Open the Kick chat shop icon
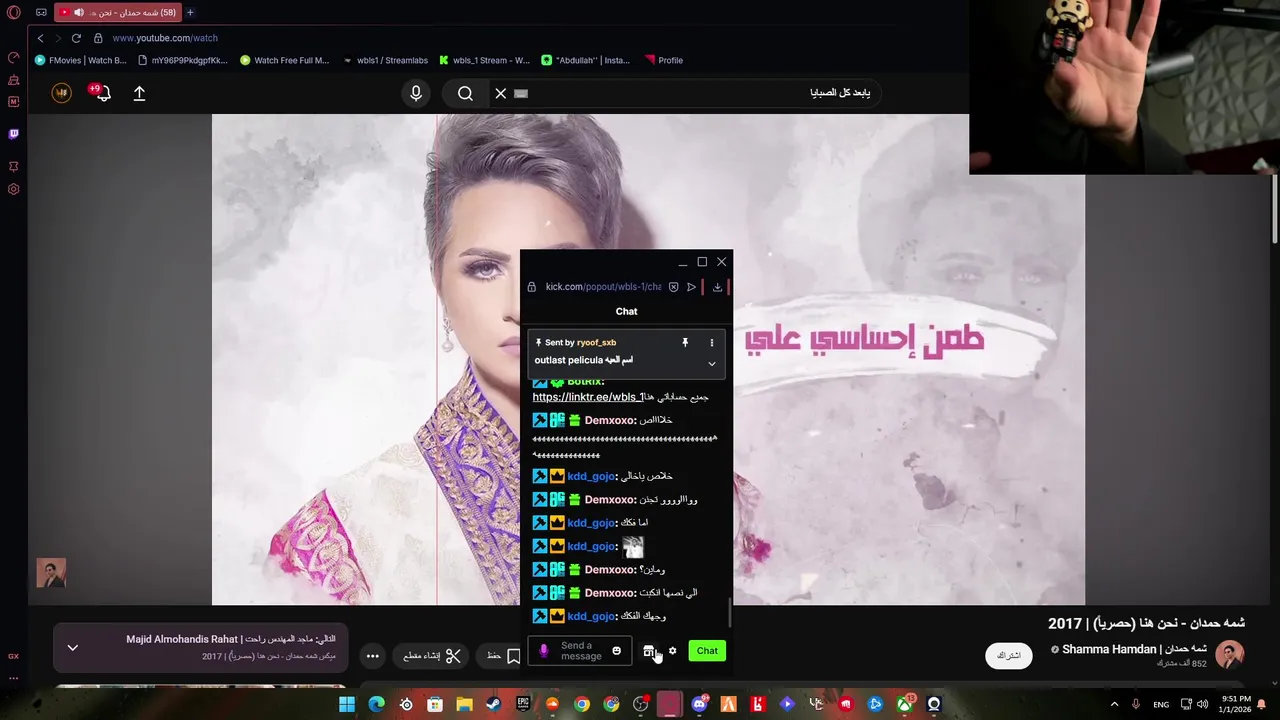Viewport: 1280px width, 720px height. (648, 651)
